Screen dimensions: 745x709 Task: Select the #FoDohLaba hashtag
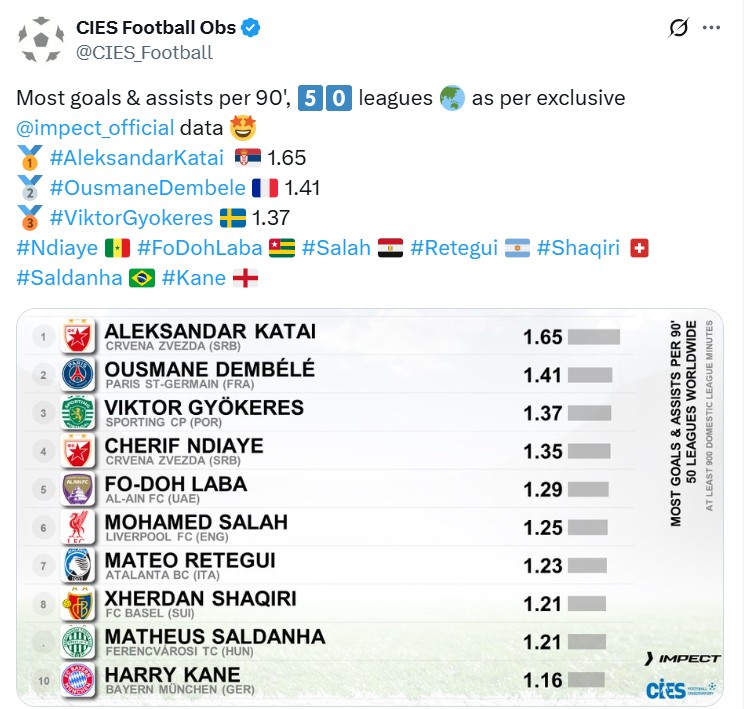(x=200, y=248)
